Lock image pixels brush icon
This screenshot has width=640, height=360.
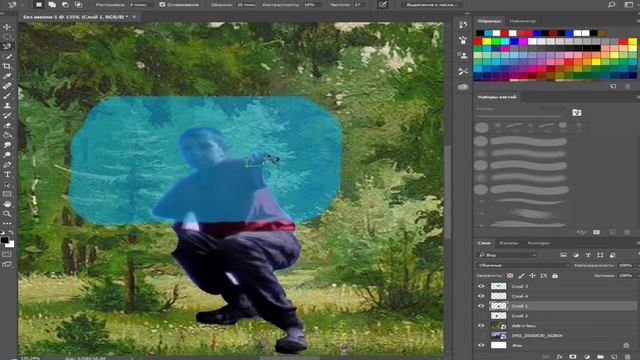click(x=521, y=276)
